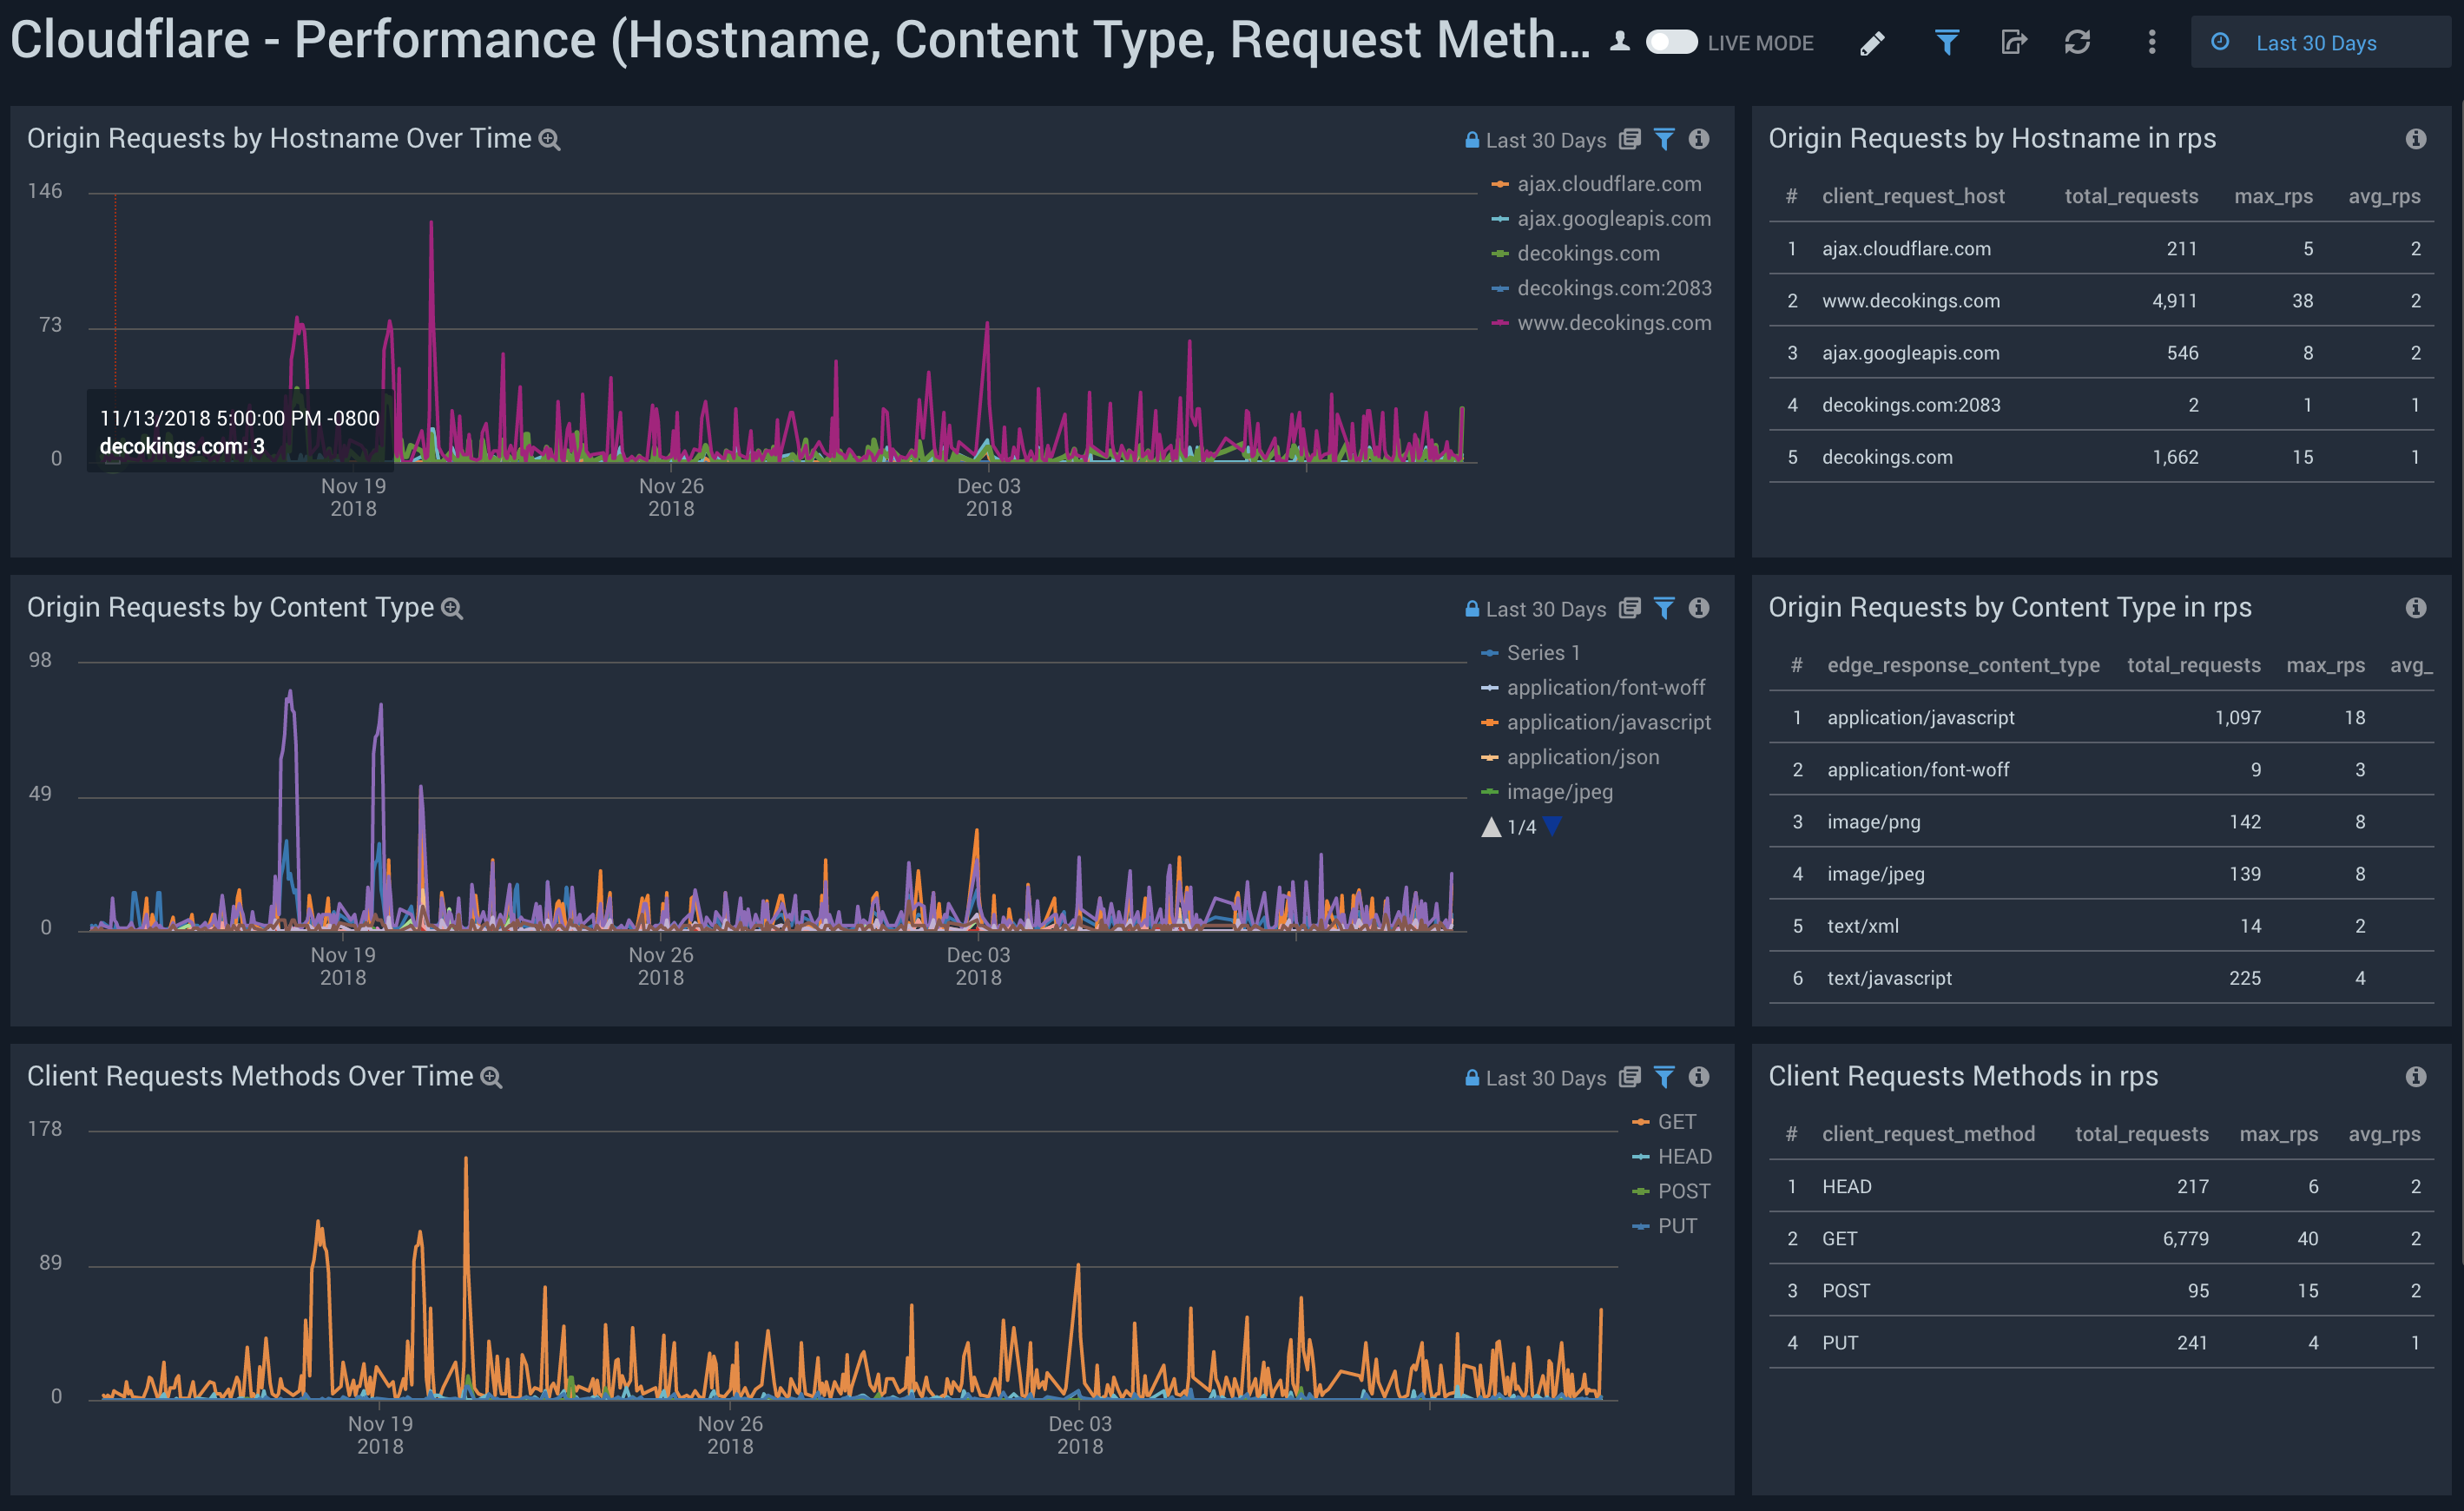Open the filter icon in the top toolbar

point(1945,42)
